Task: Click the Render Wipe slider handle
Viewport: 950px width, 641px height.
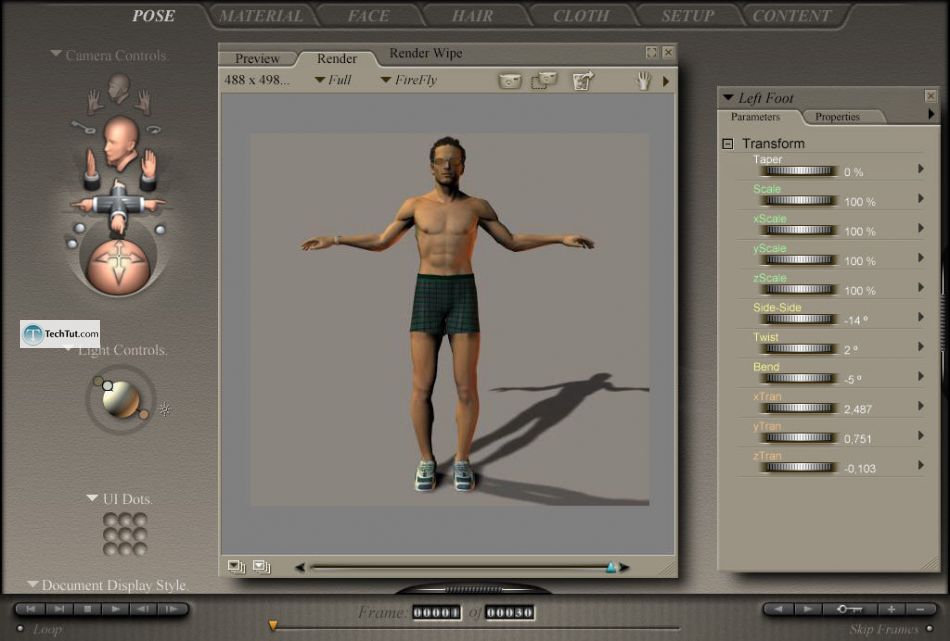Action: click(611, 567)
